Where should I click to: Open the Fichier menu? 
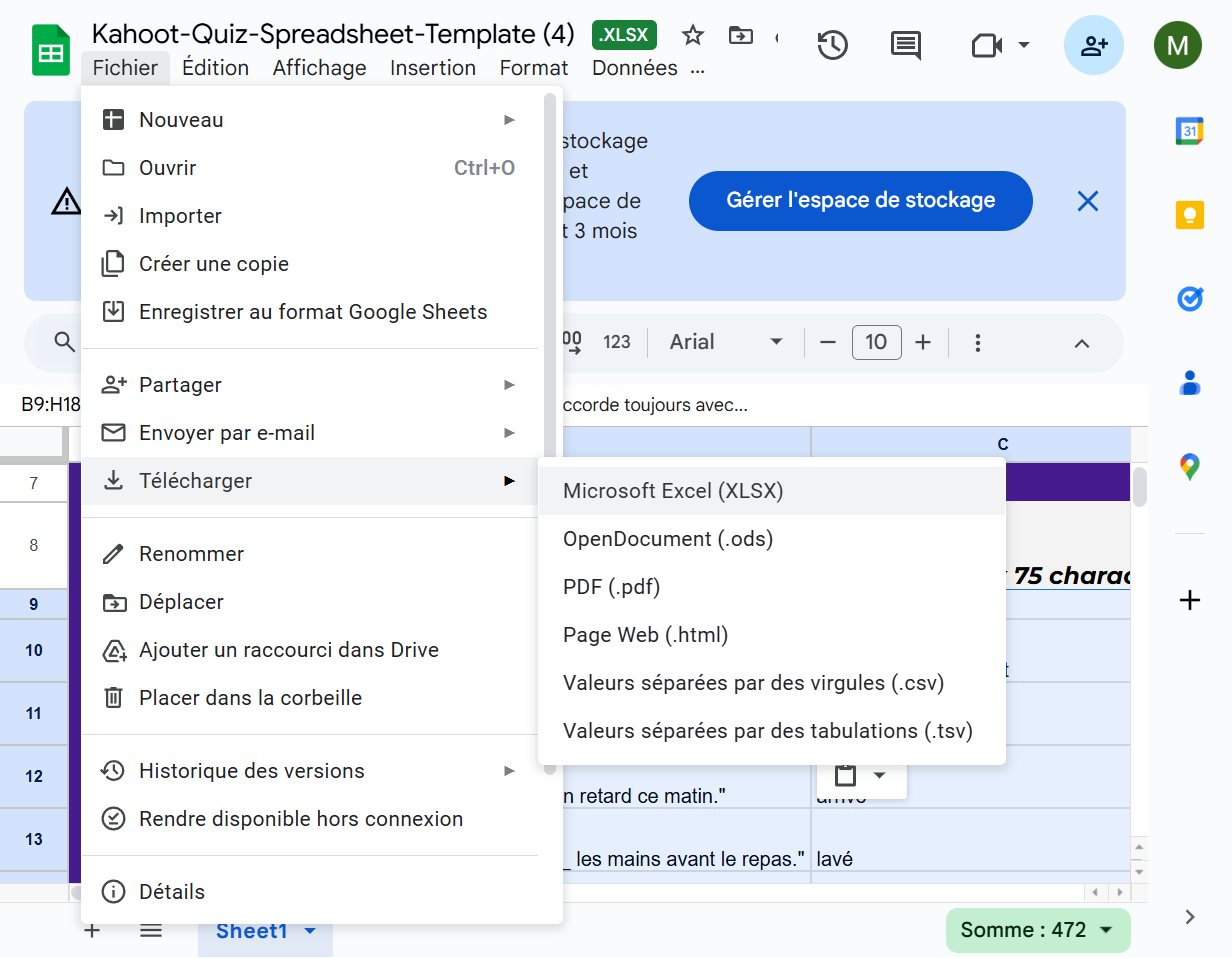125,68
